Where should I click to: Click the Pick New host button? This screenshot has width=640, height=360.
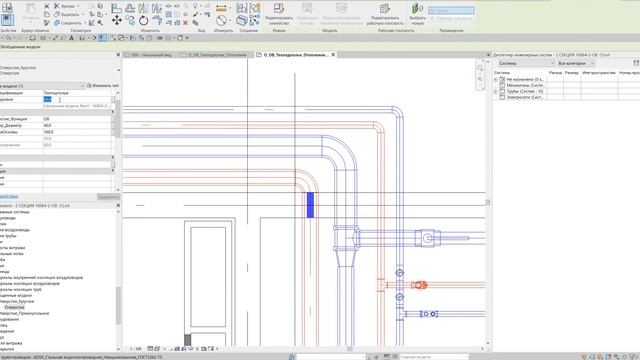pos(417,14)
